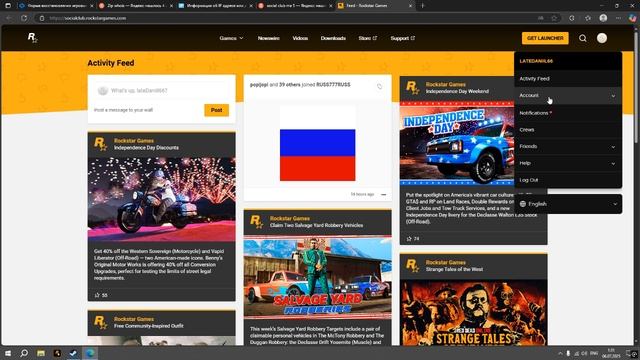Switch to the first browser tab
The image size is (640, 360).
pos(56,6)
